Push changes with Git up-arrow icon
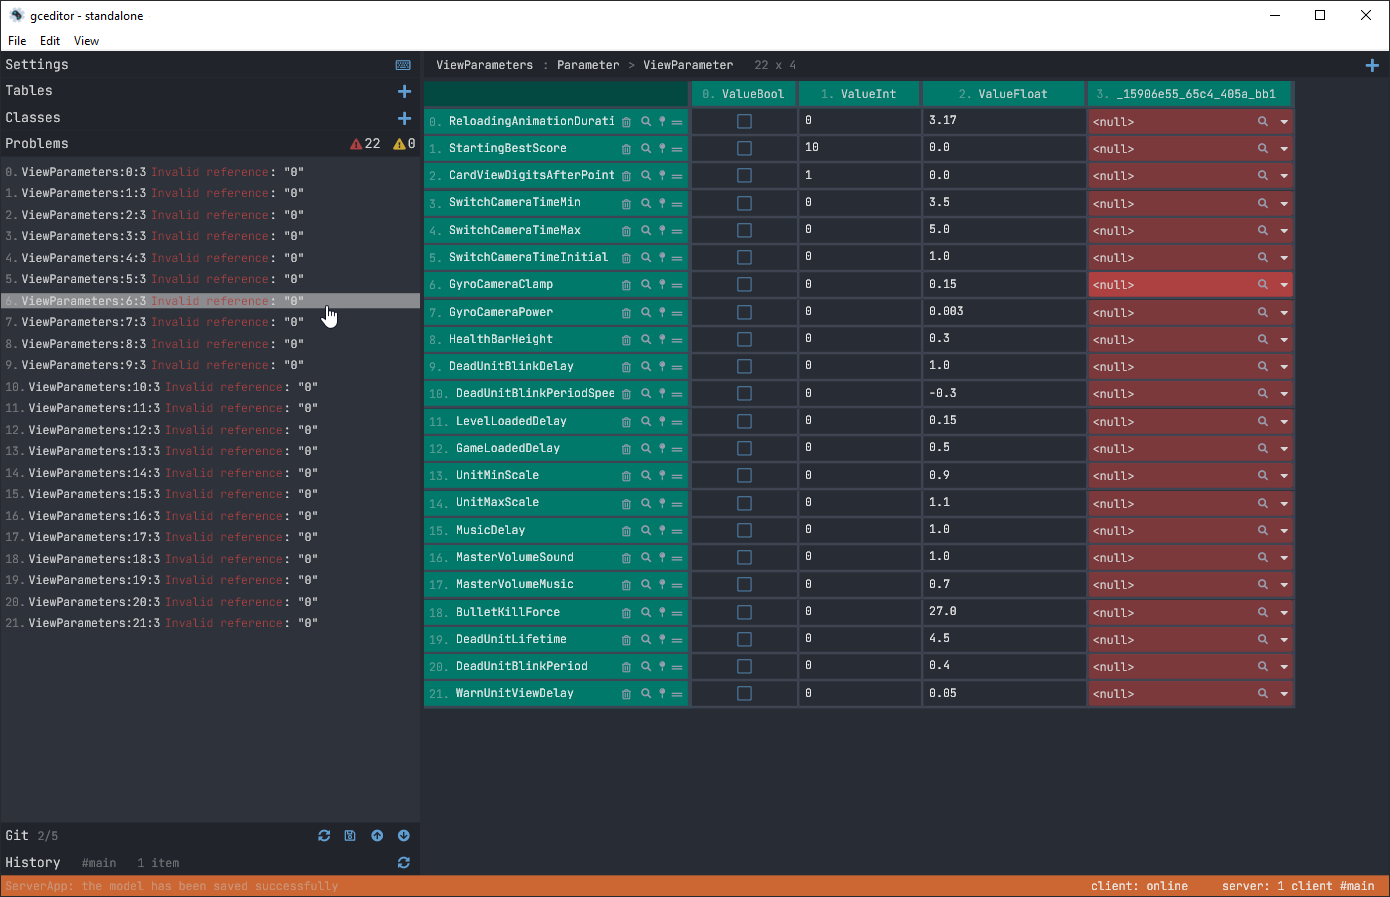1390x897 pixels. point(377,836)
